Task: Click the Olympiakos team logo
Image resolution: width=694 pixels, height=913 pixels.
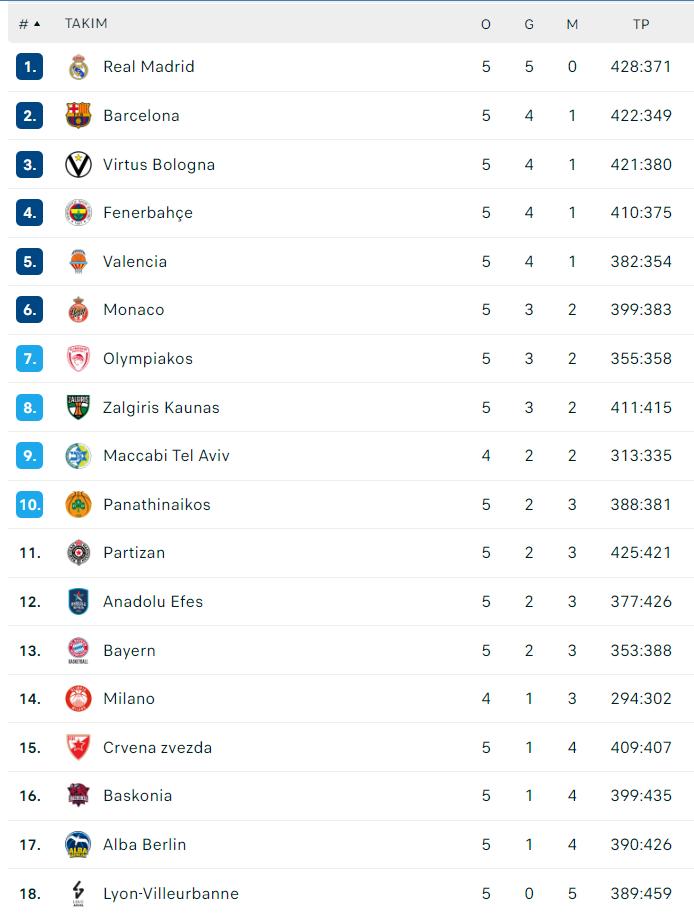Action: pos(78,359)
